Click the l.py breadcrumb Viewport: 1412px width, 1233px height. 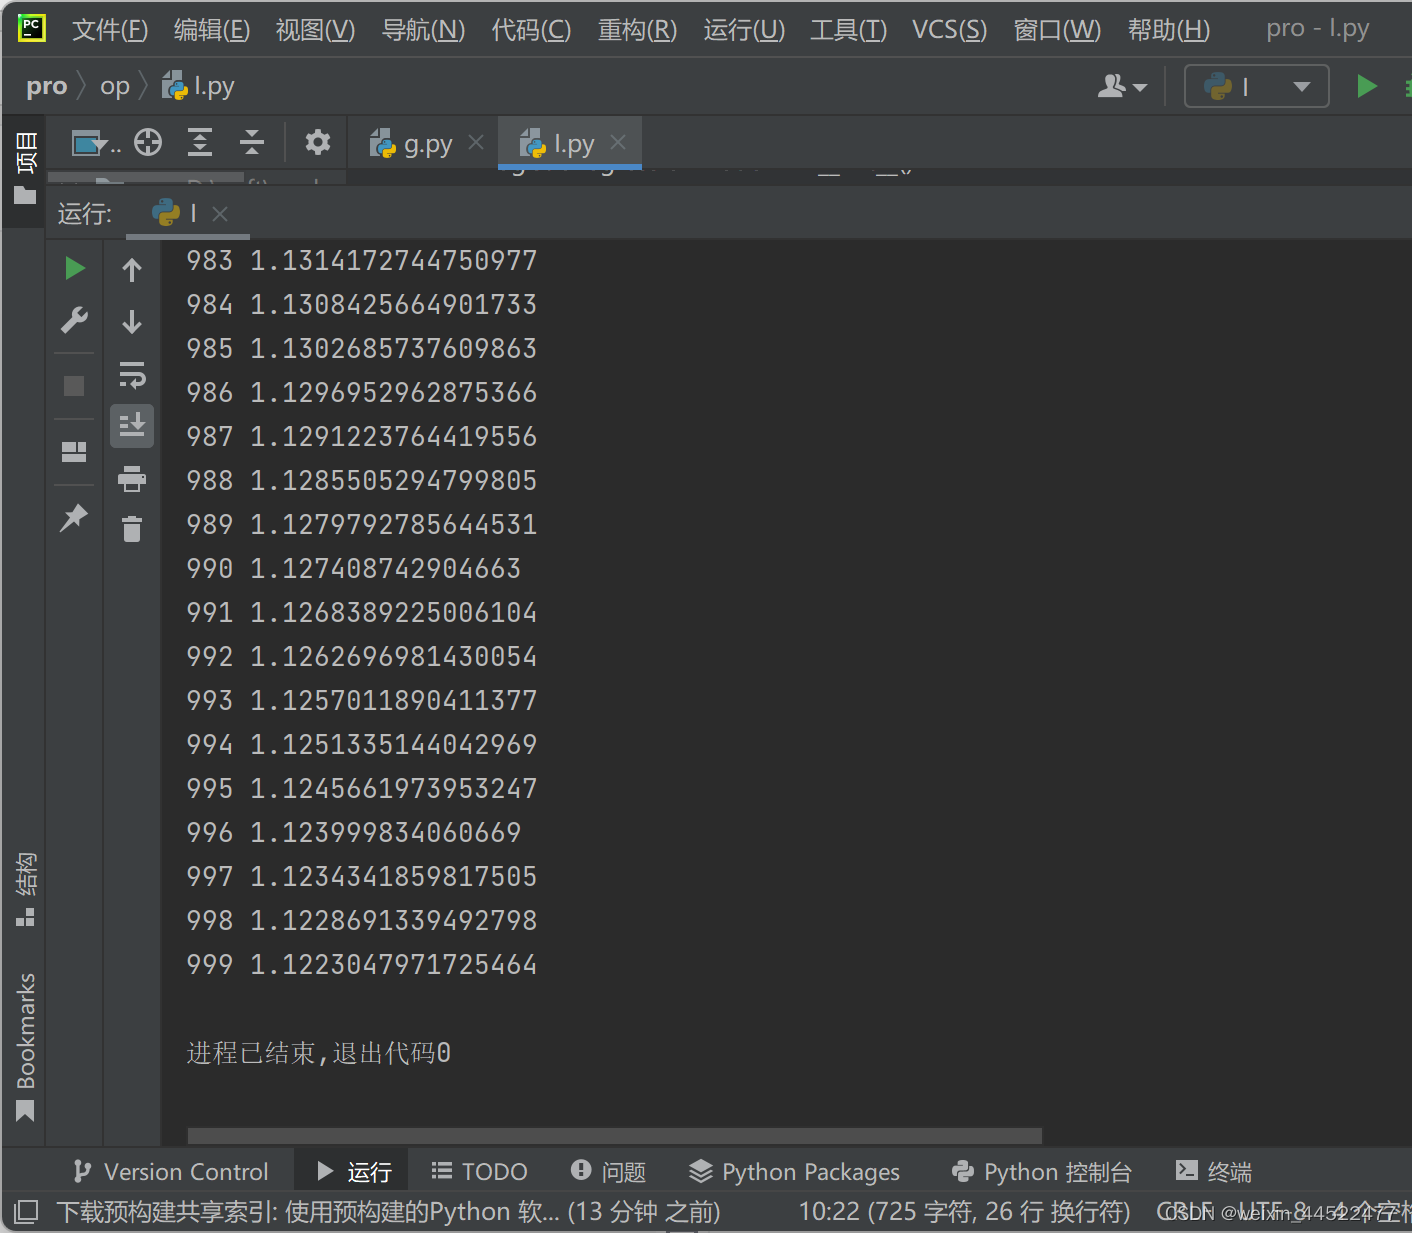pyautogui.click(x=198, y=86)
